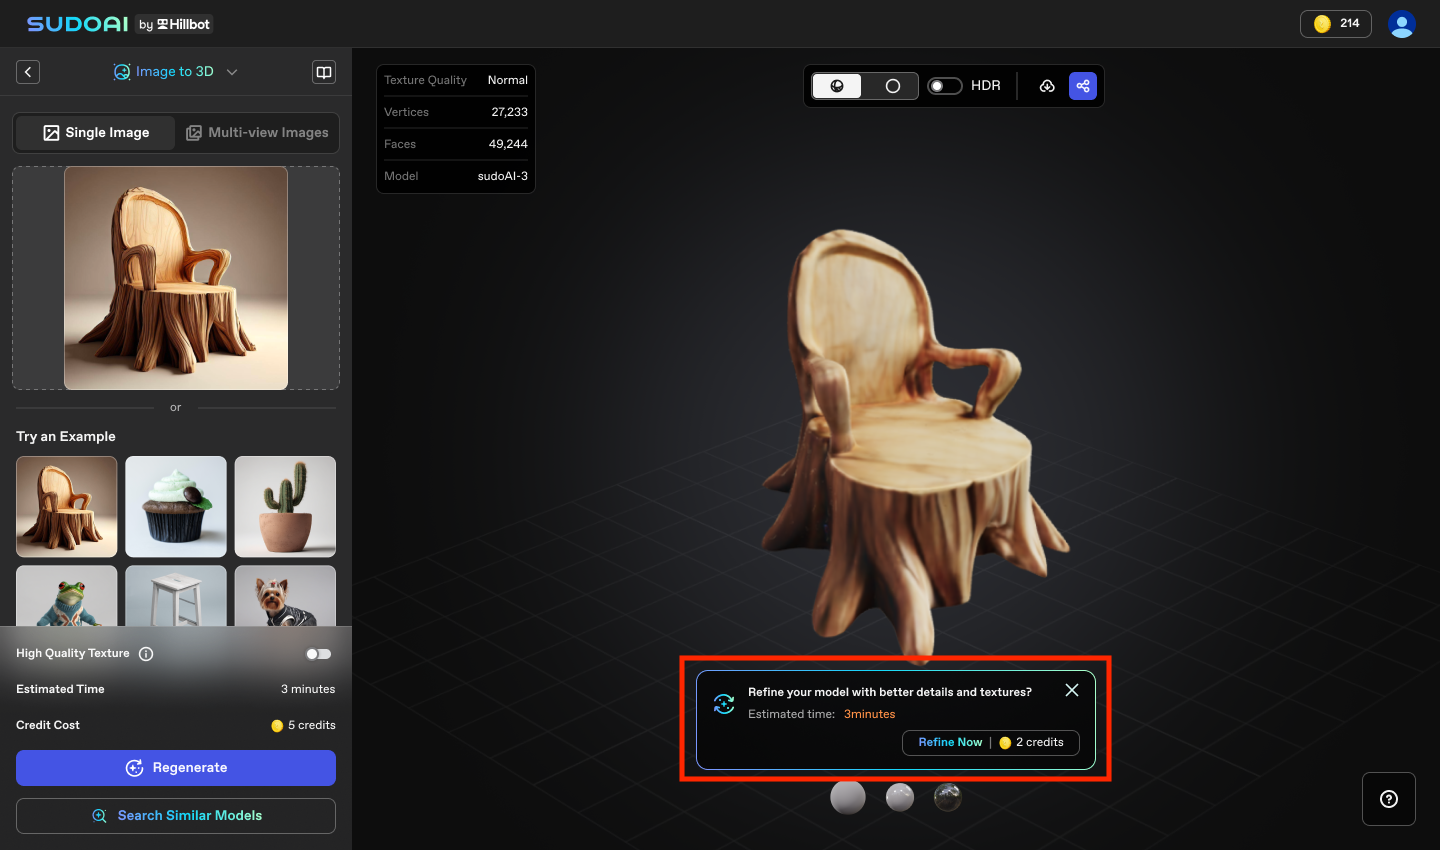The height and width of the screenshot is (850, 1440).
Task: Click the Texture Quality 'Normal' value
Action: (507, 80)
